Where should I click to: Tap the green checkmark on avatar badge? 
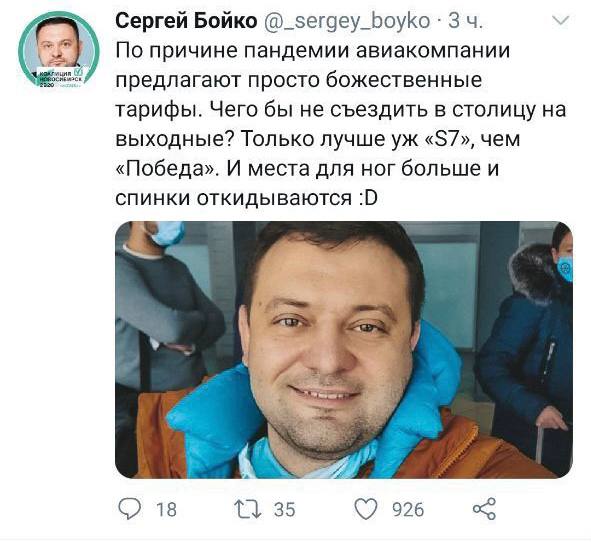tap(79, 71)
